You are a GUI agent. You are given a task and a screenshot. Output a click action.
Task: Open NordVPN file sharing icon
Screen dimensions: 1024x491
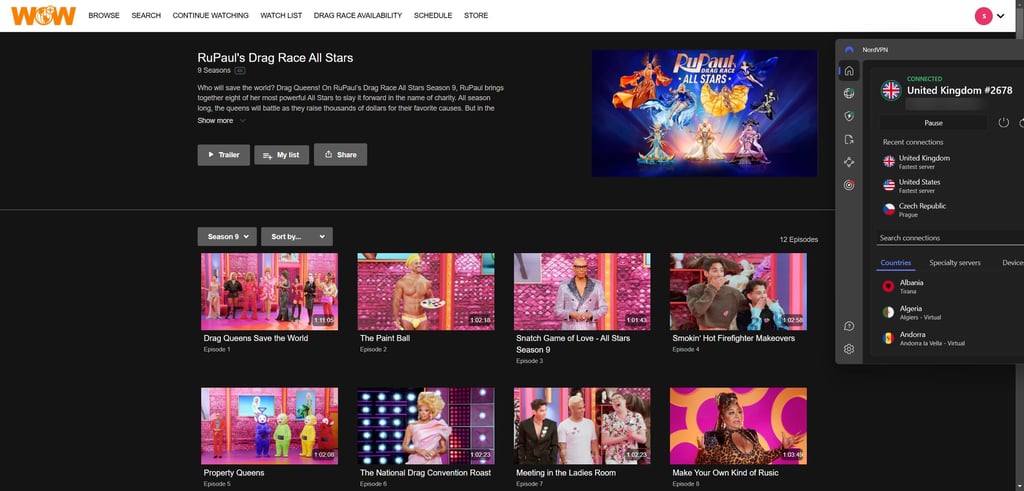pyautogui.click(x=848, y=139)
